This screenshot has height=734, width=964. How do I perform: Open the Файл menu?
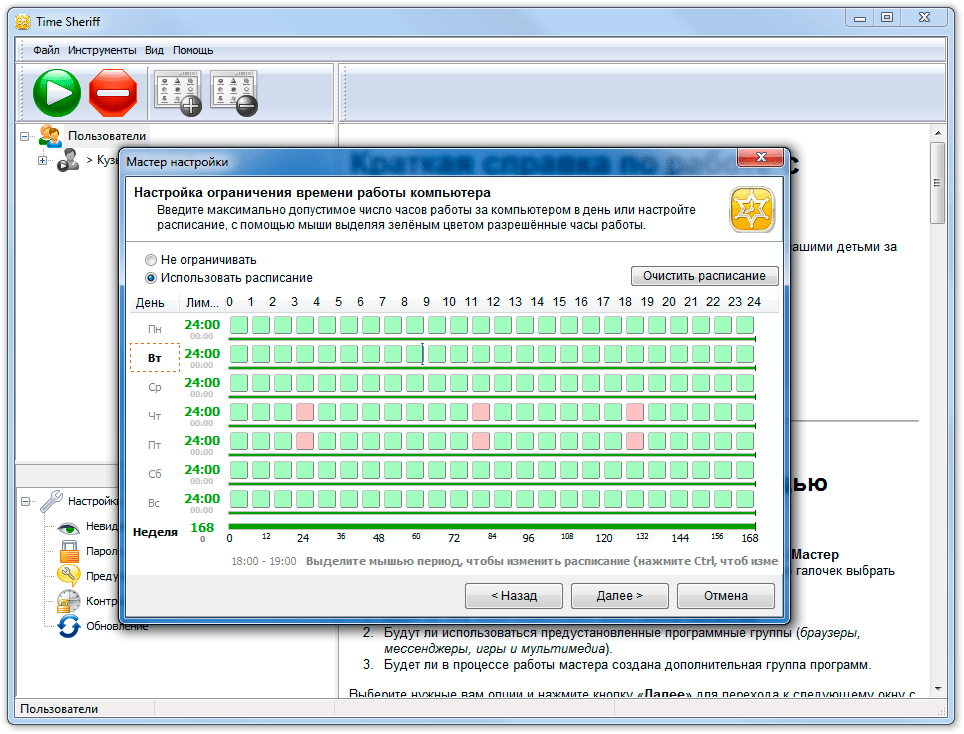[46, 50]
